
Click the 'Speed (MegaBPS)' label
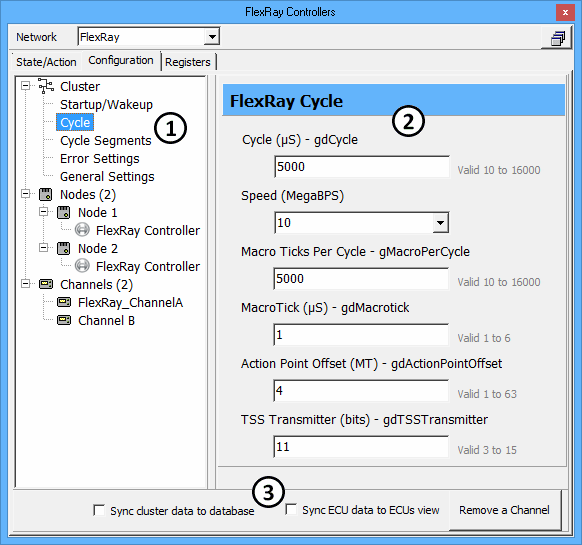click(x=292, y=196)
